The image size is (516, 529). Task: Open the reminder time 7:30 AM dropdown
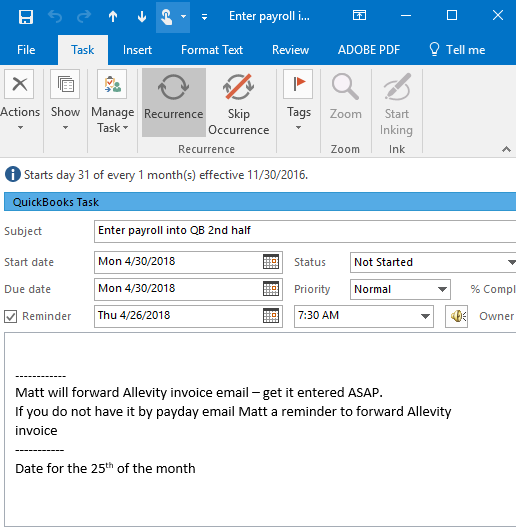364,316
